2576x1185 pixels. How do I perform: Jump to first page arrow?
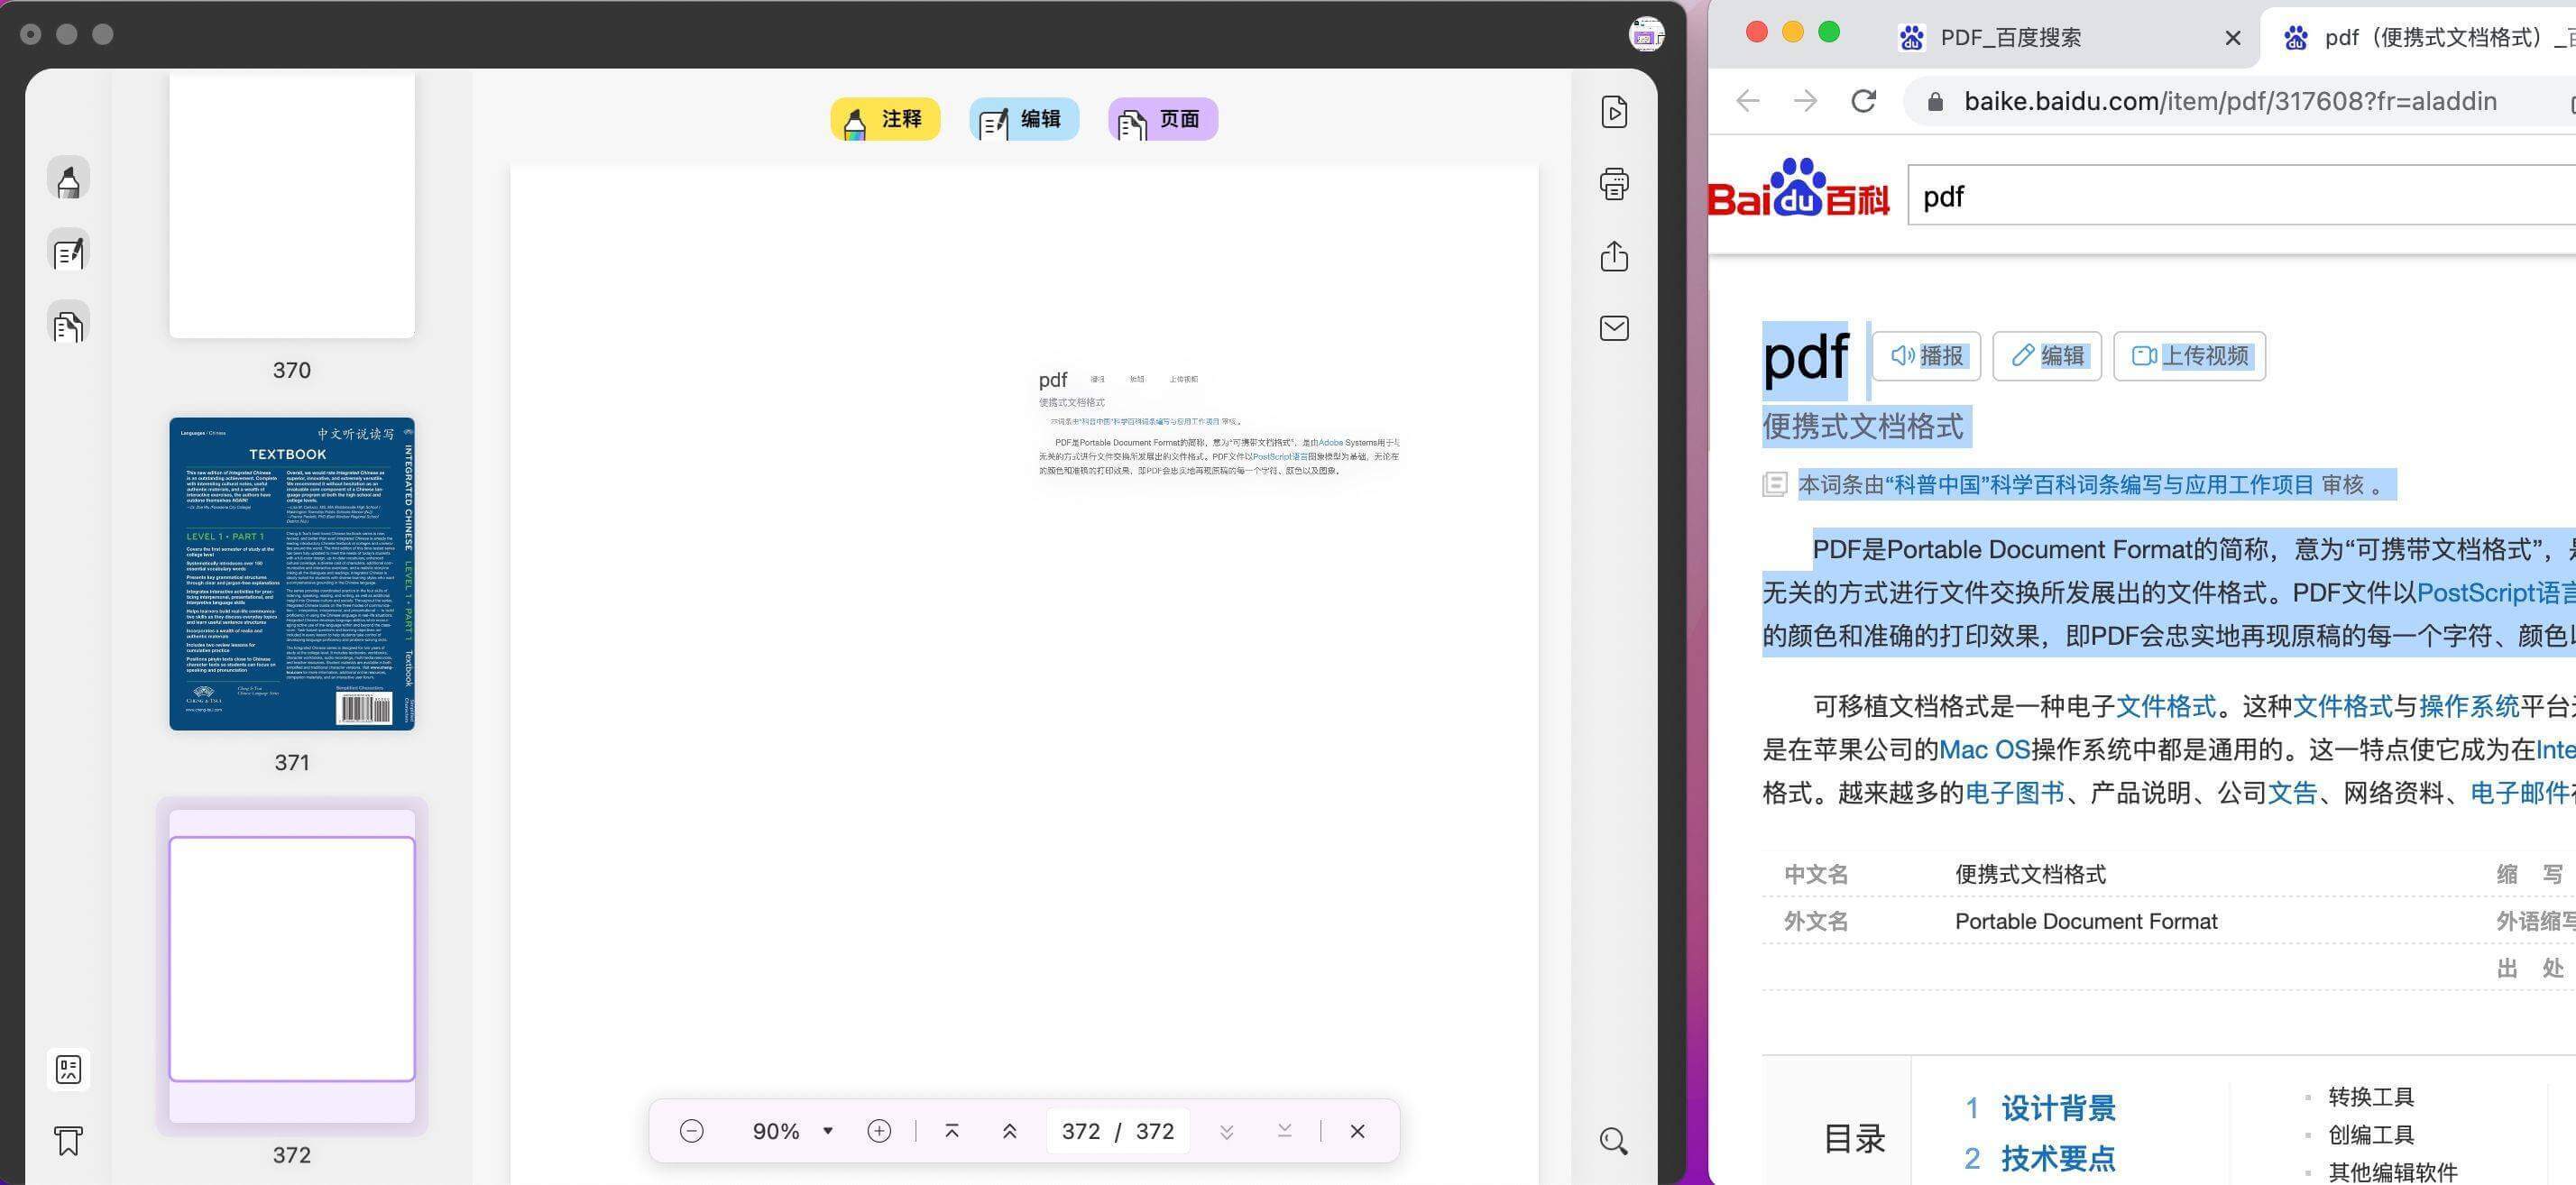[952, 1131]
